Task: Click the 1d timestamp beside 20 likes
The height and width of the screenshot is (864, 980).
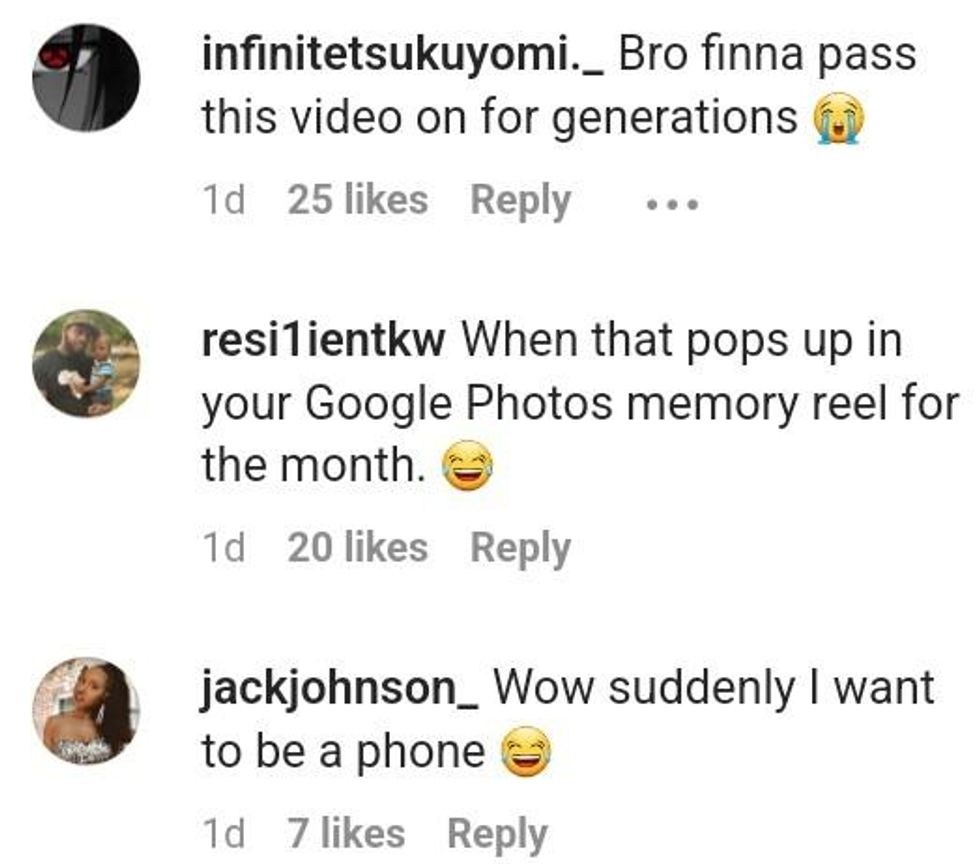Action: [223, 548]
